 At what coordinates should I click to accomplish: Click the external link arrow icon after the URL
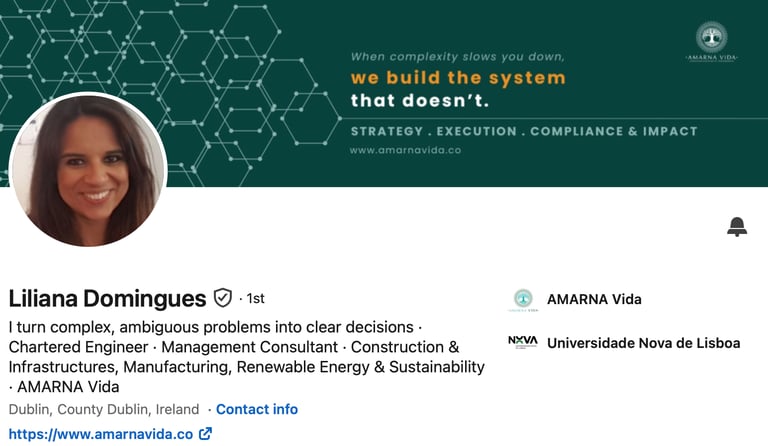[205, 434]
